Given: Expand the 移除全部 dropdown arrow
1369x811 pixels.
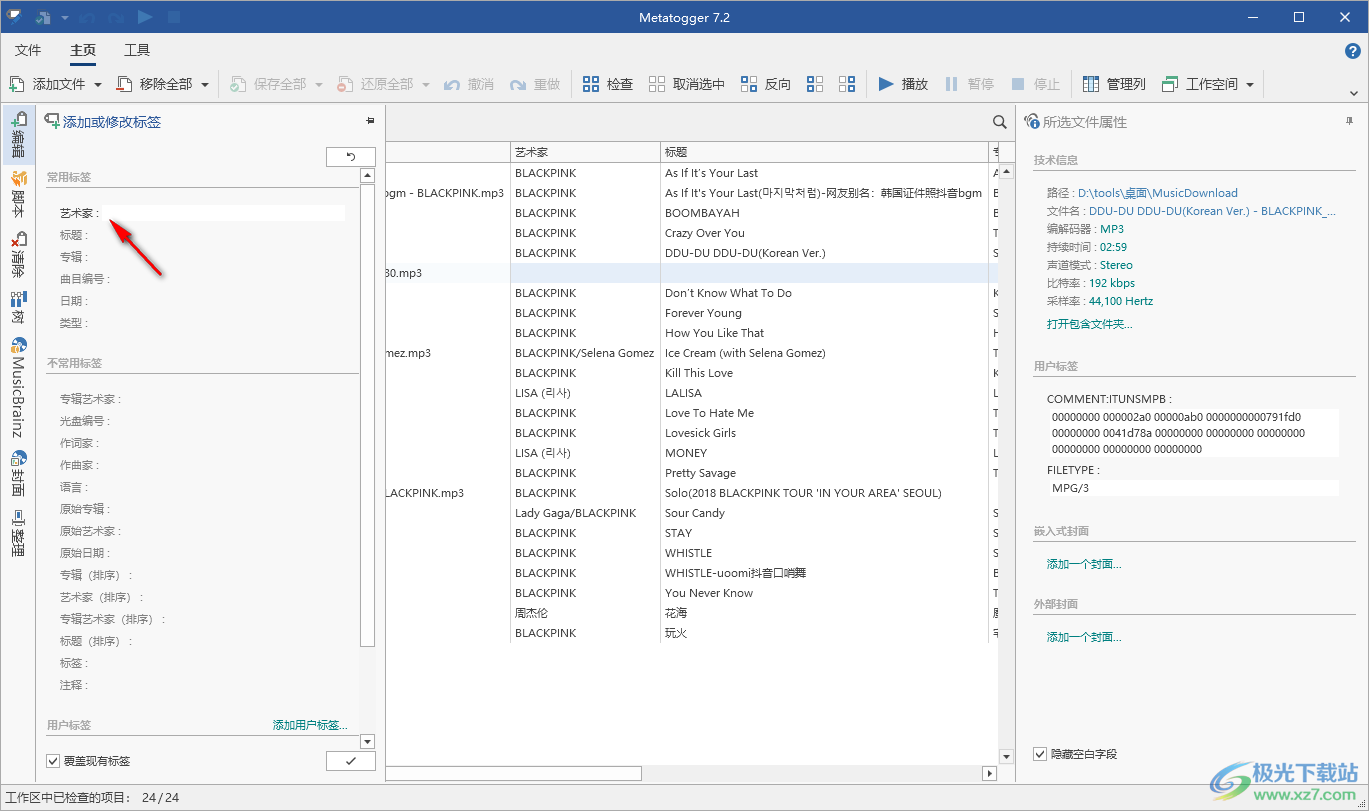Looking at the screenshot, I should (x=205, y=85).
